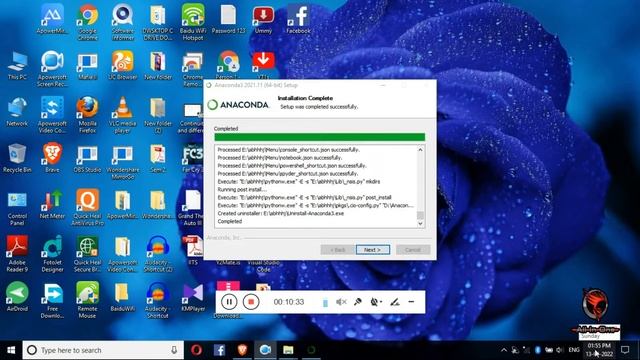Open Windows Start menu
The width and height of the screenshot is (640, 360).
[x=11, y=350]
